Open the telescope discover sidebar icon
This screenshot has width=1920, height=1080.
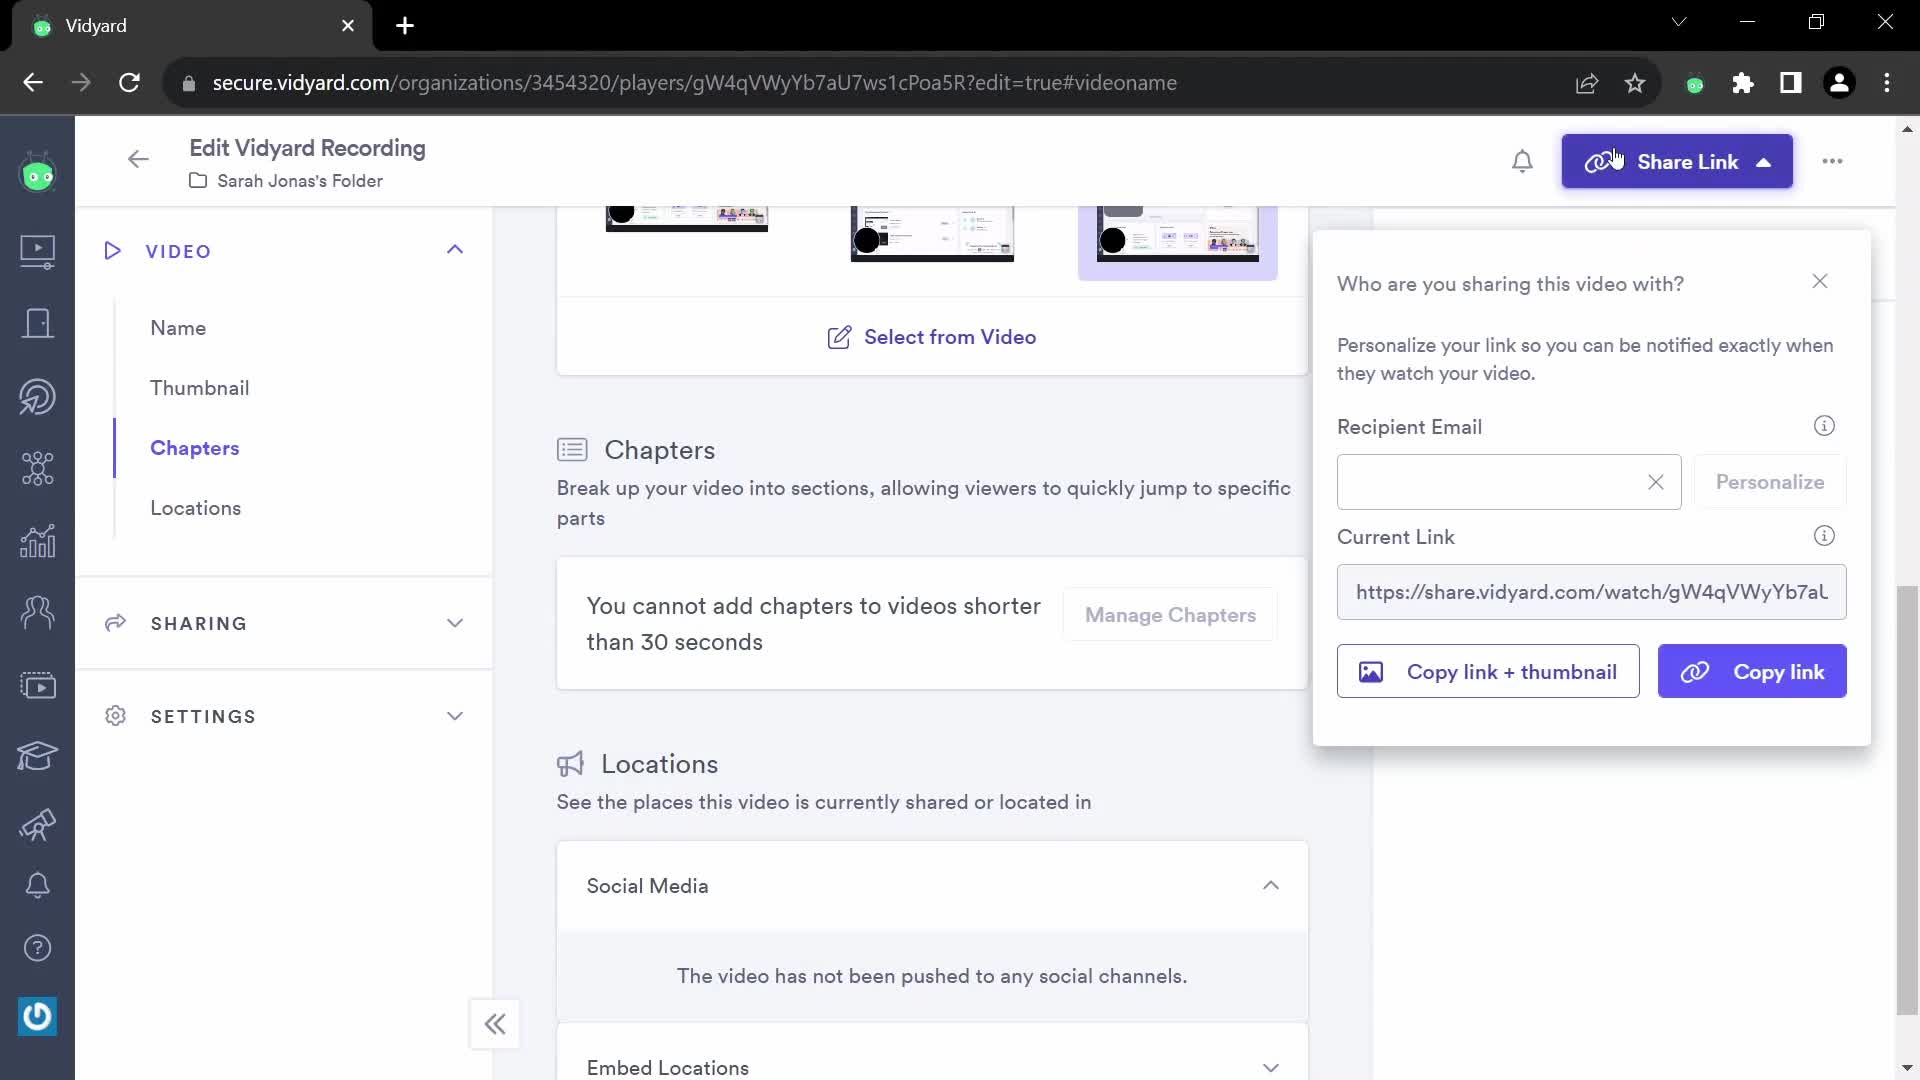pyautogui.click(x=38, y=825)
